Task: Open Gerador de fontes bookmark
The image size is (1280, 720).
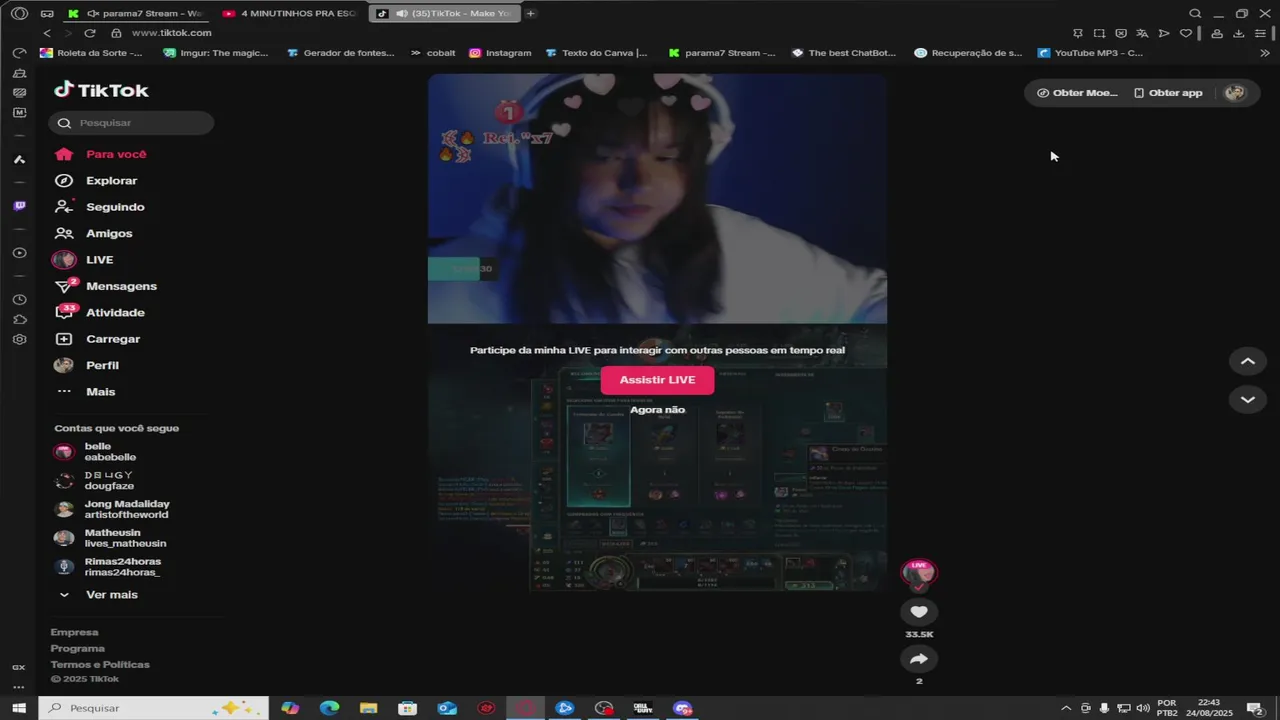Action: [x=340, y=53]
